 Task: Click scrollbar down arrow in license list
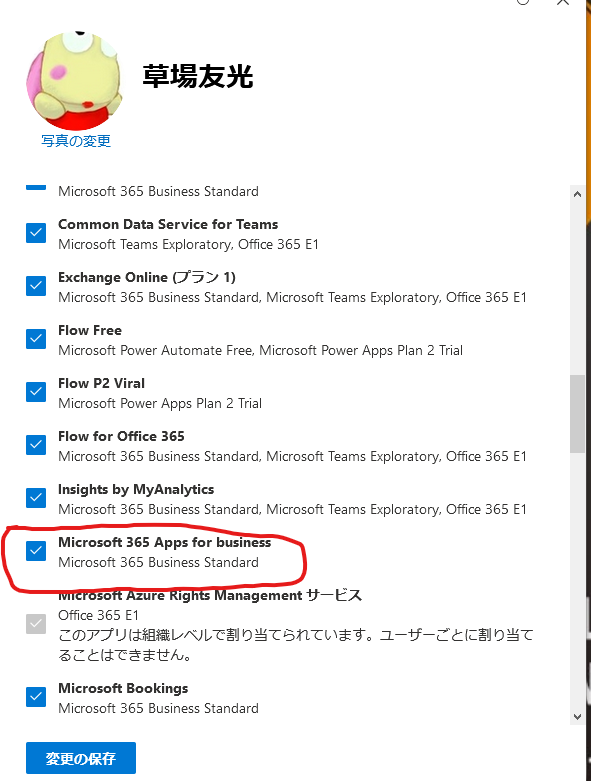coord(578,717)
